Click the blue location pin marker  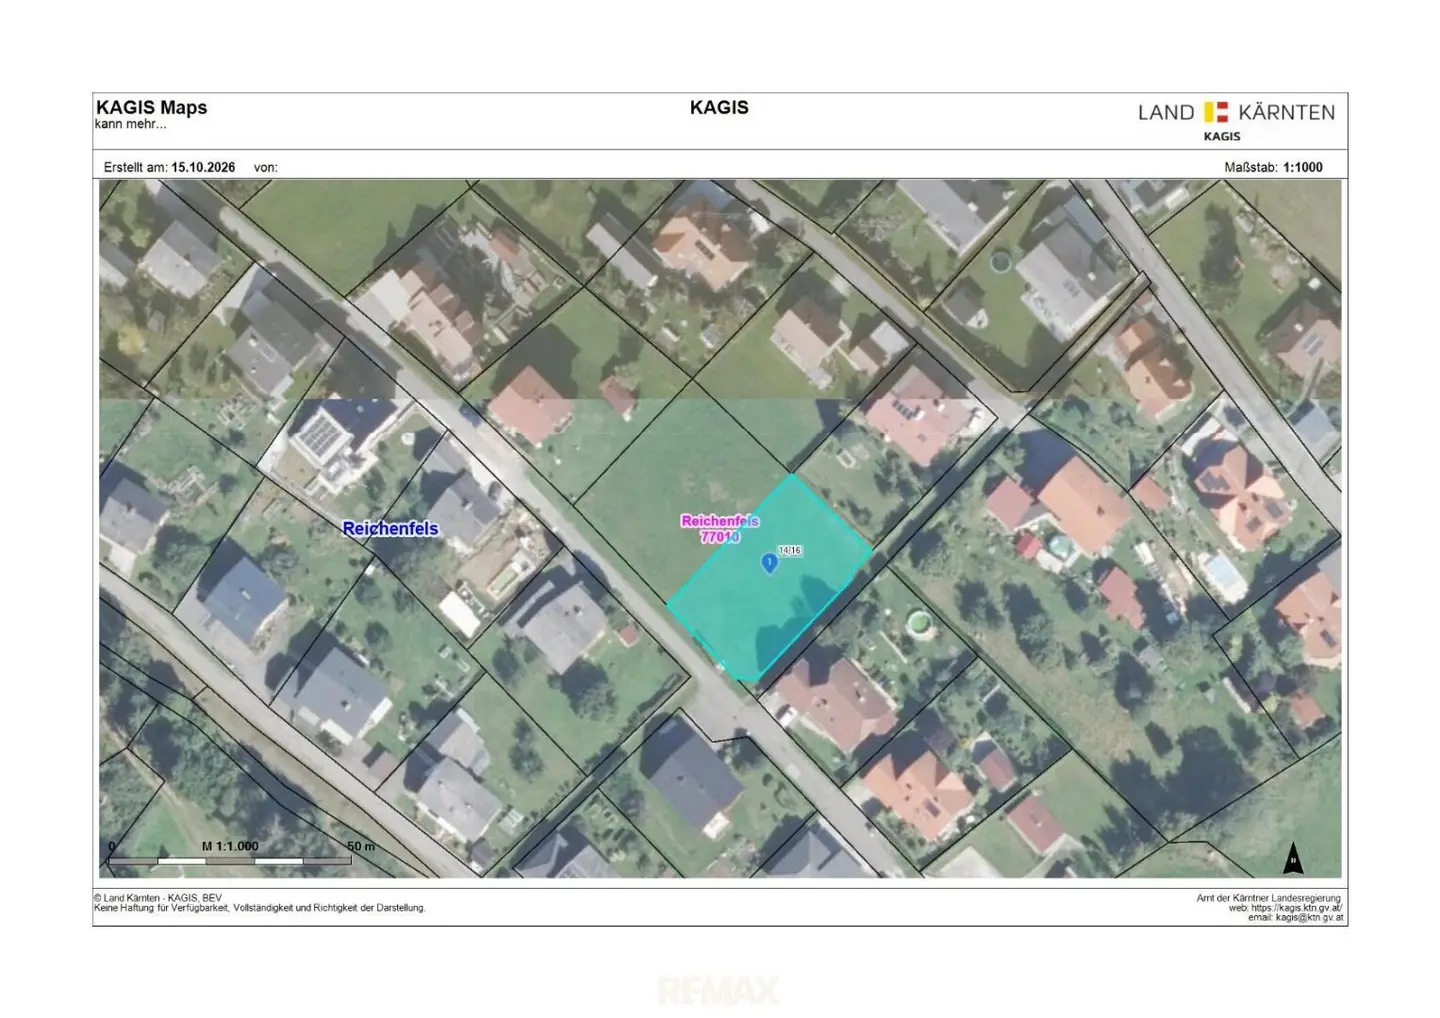(769, 564)
